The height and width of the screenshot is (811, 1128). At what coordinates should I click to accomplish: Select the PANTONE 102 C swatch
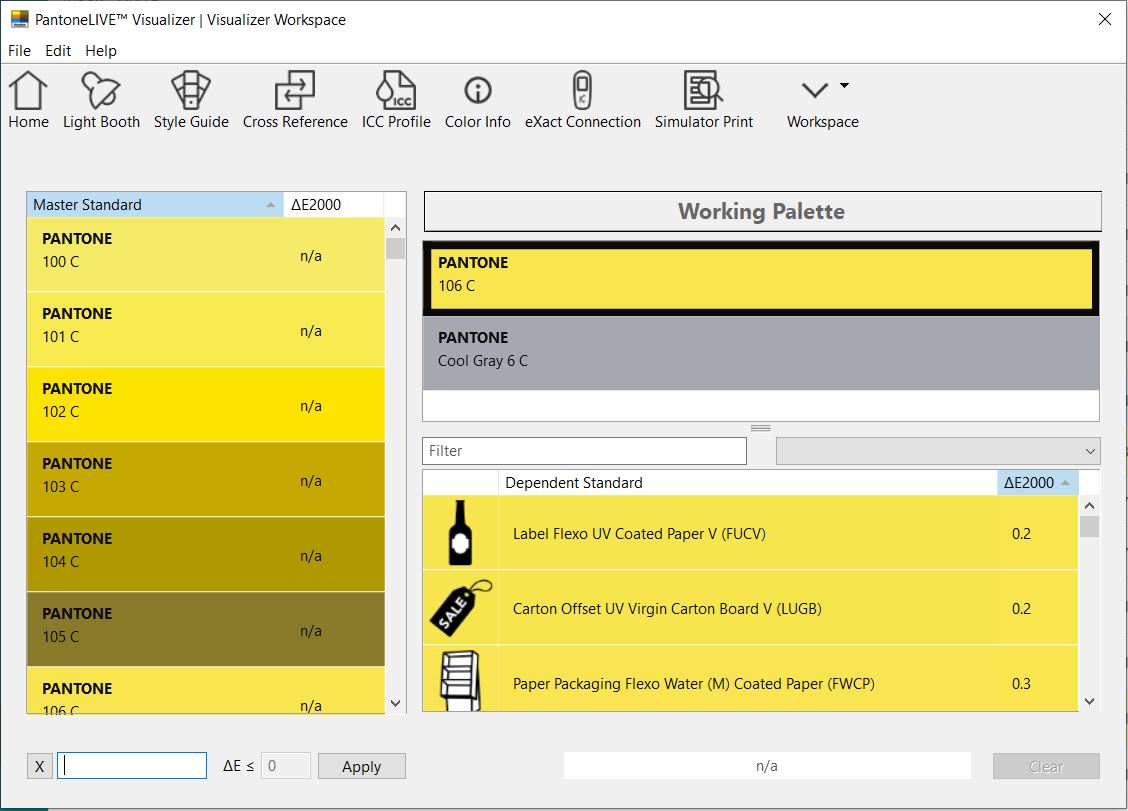pos(205,404)
